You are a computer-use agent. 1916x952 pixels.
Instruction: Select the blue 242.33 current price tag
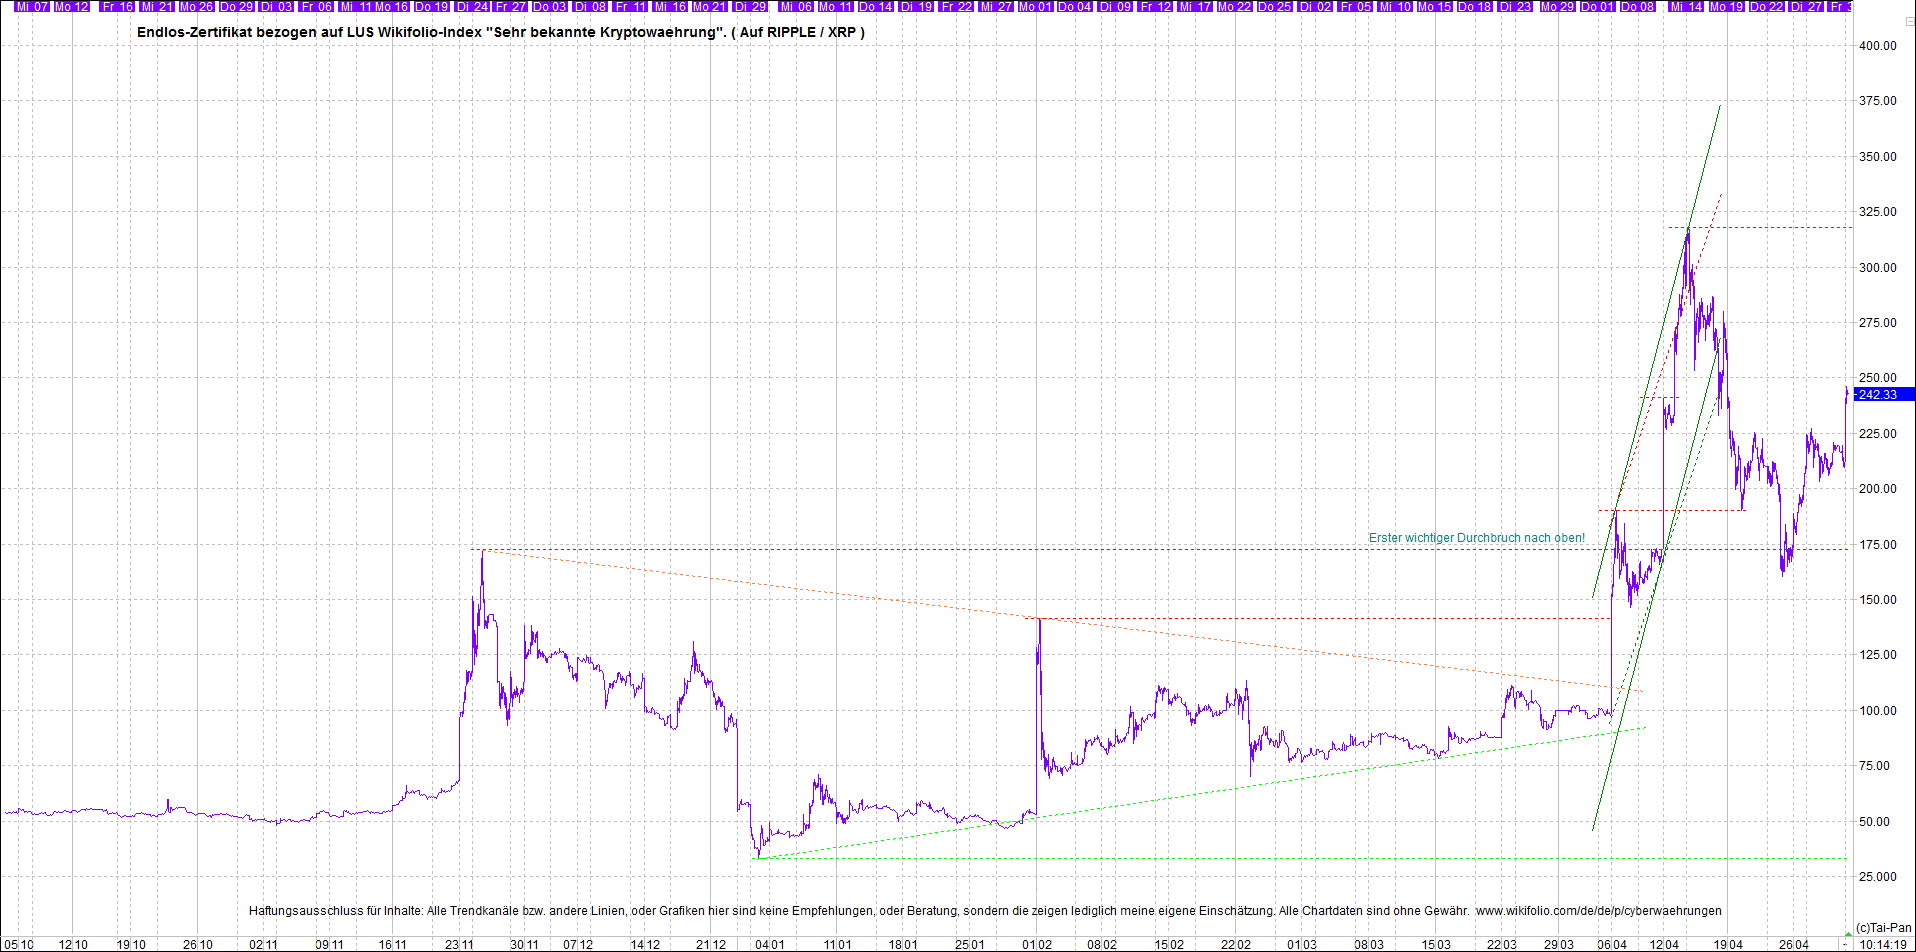coord(1882,395)
